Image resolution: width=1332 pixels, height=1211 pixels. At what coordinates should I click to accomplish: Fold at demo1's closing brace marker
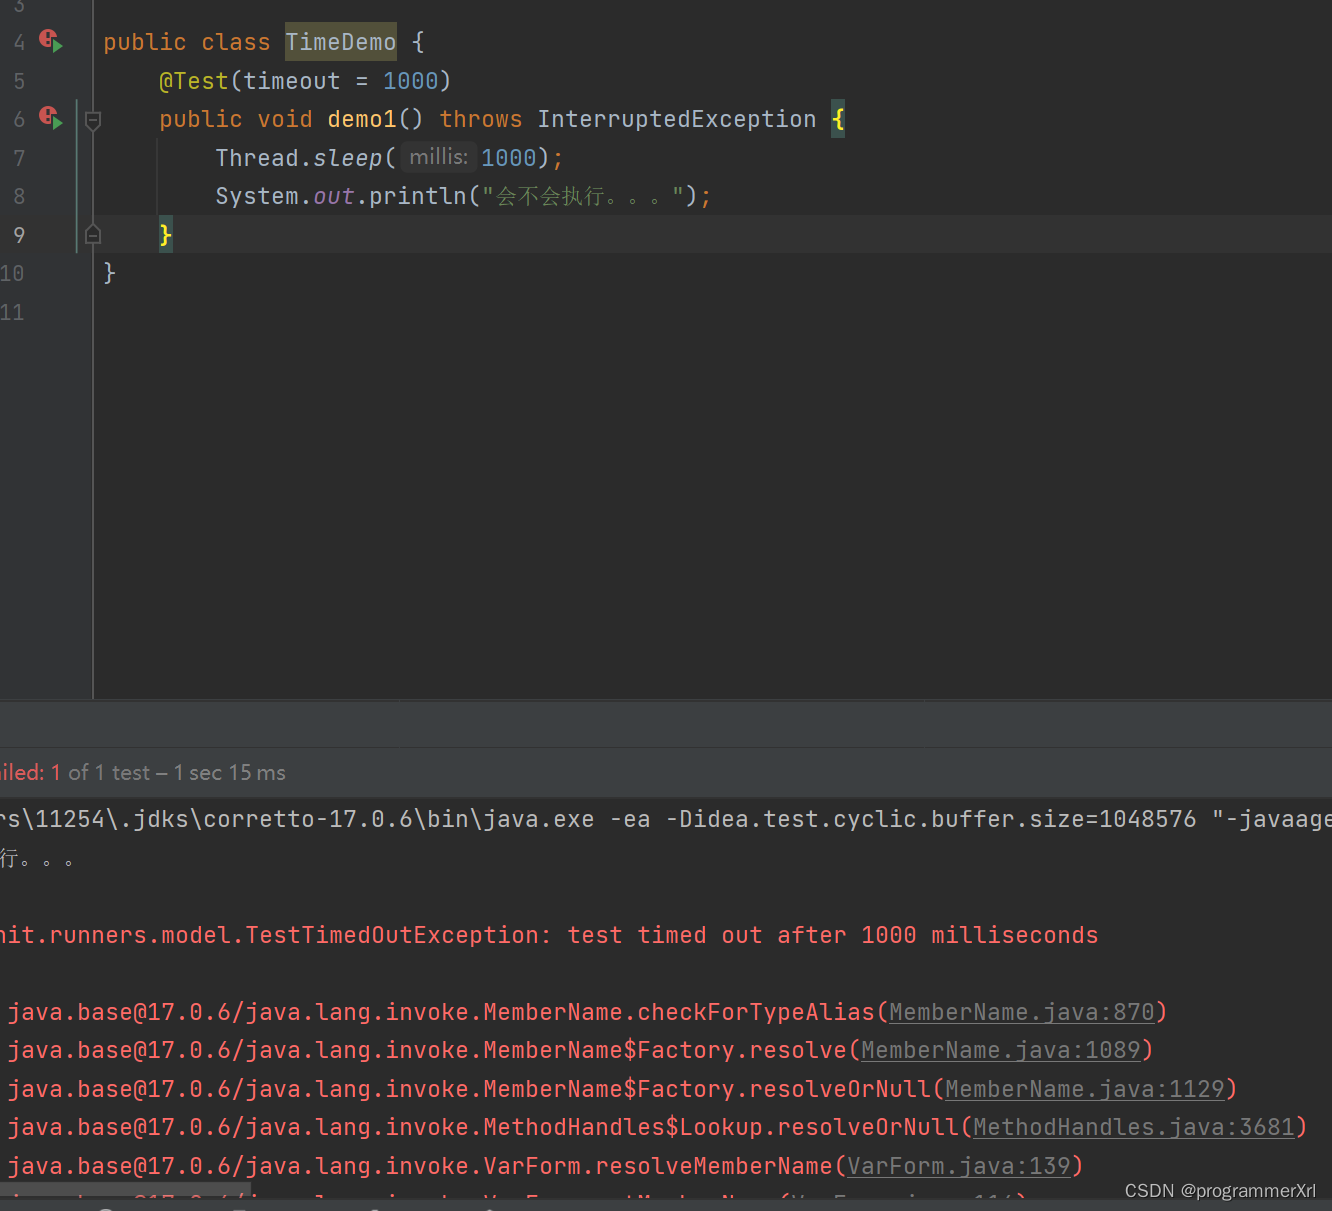[93, 235]
